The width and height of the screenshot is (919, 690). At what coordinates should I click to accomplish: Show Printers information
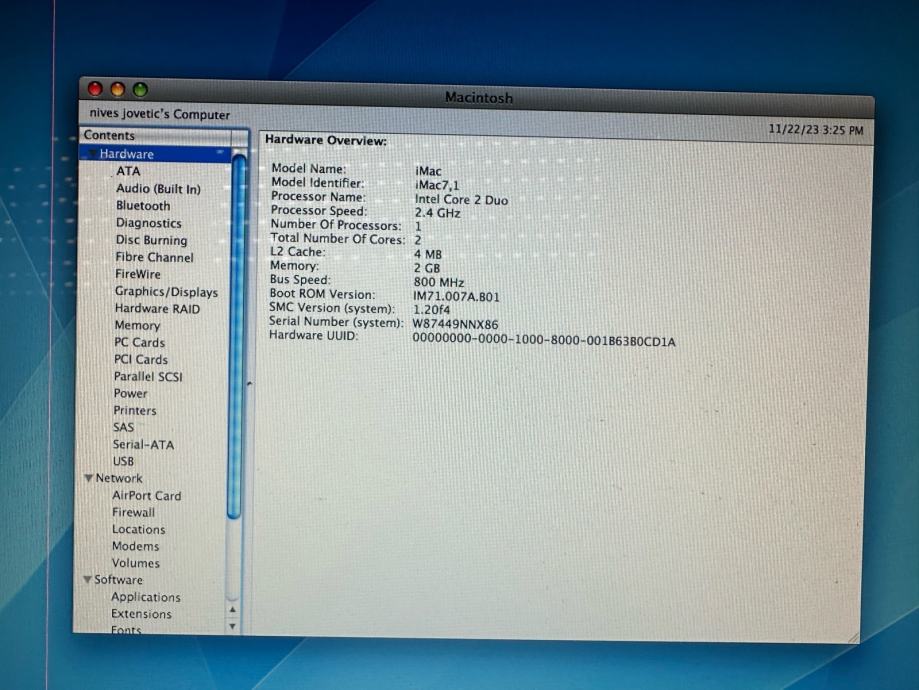pos(135,410)
